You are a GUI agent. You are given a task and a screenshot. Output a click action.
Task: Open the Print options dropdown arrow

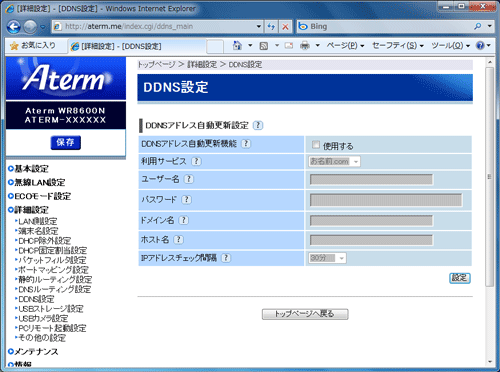[x=318, y=46]
